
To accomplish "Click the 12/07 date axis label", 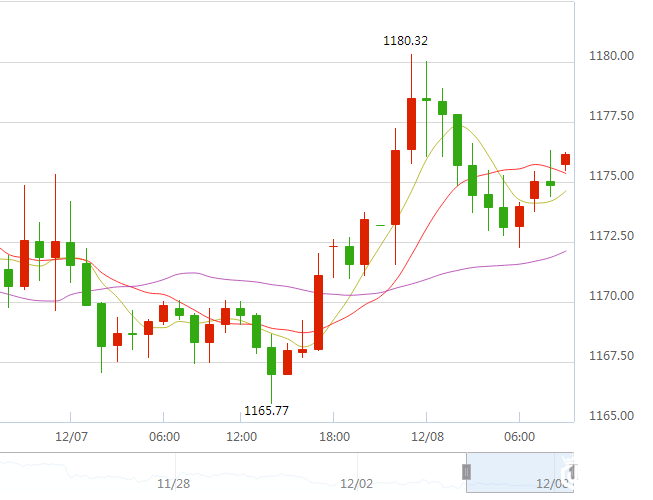I will point(71,437).
